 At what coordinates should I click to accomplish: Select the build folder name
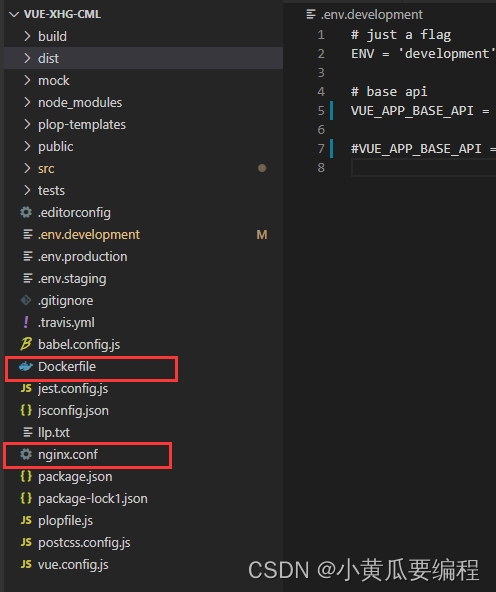coord(52,37)
